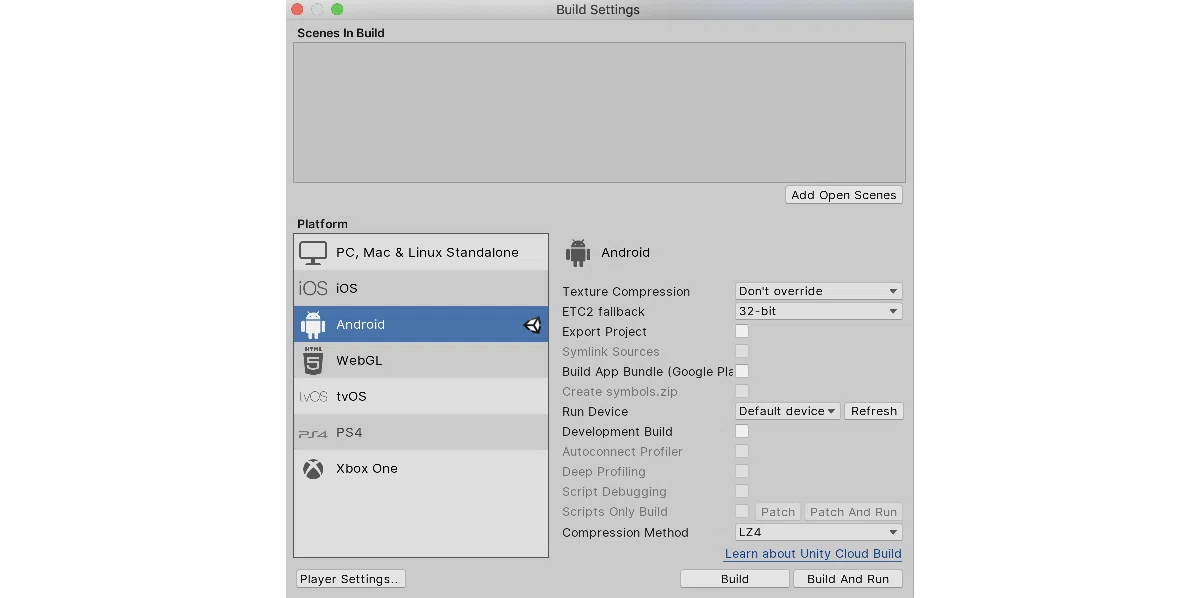Click the Android heading text in settings pane
The height and width of the screenshot is (598, 1200).
pos(625,253)
